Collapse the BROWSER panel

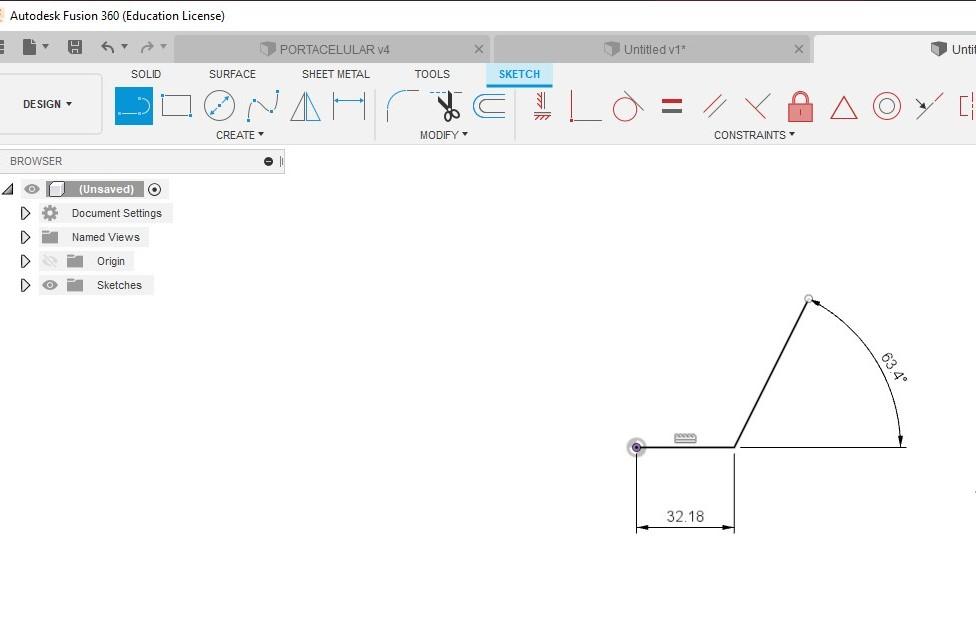[268, 161]
